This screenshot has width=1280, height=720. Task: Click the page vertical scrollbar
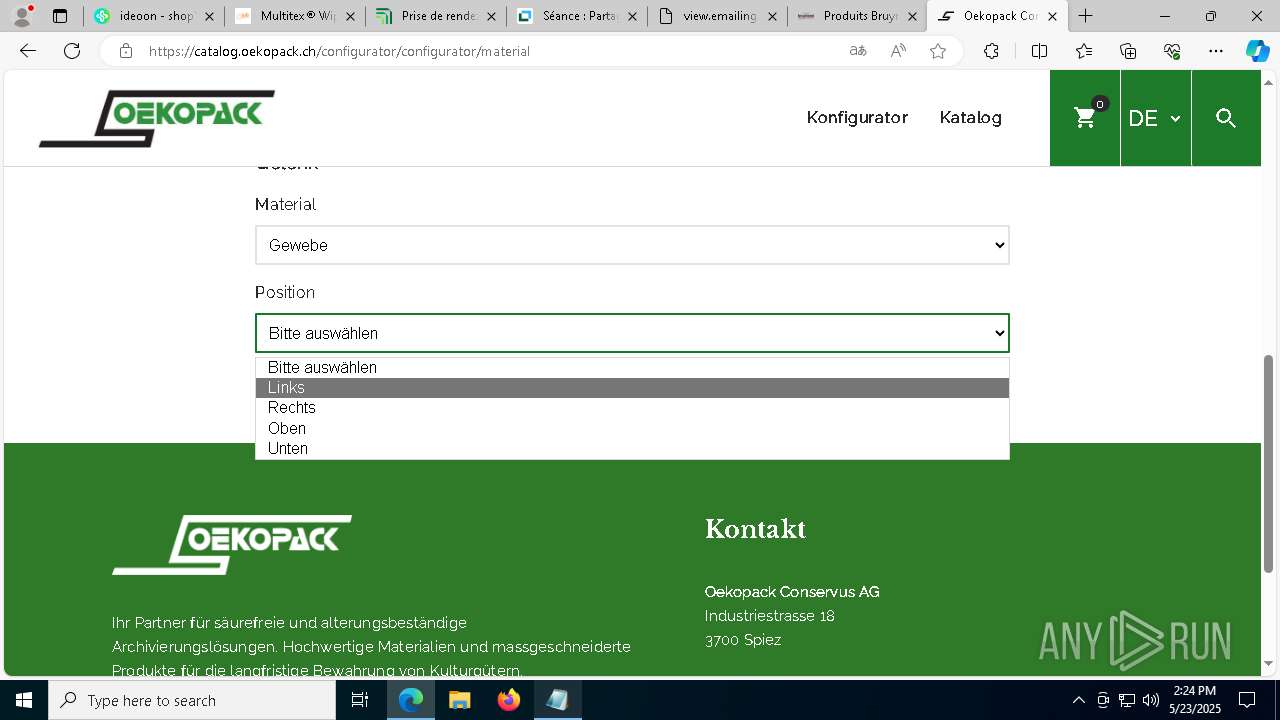(x=1269, y=463)
